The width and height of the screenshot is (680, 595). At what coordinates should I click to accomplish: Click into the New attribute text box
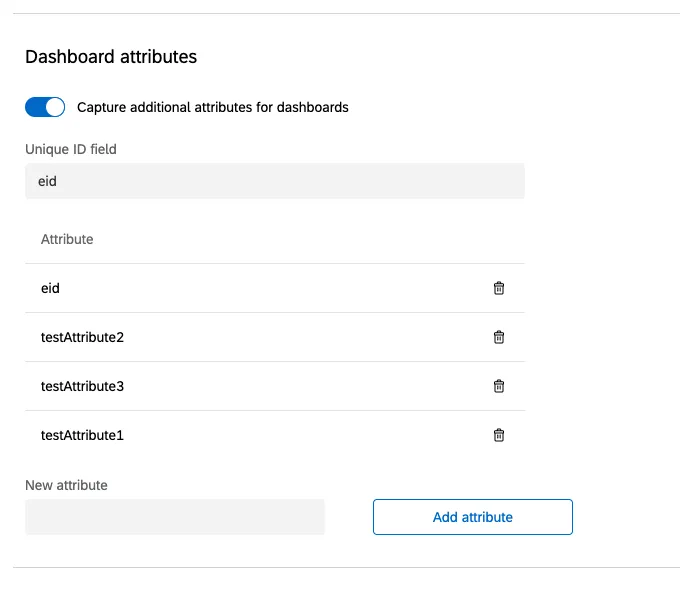(x=175, y=517)
